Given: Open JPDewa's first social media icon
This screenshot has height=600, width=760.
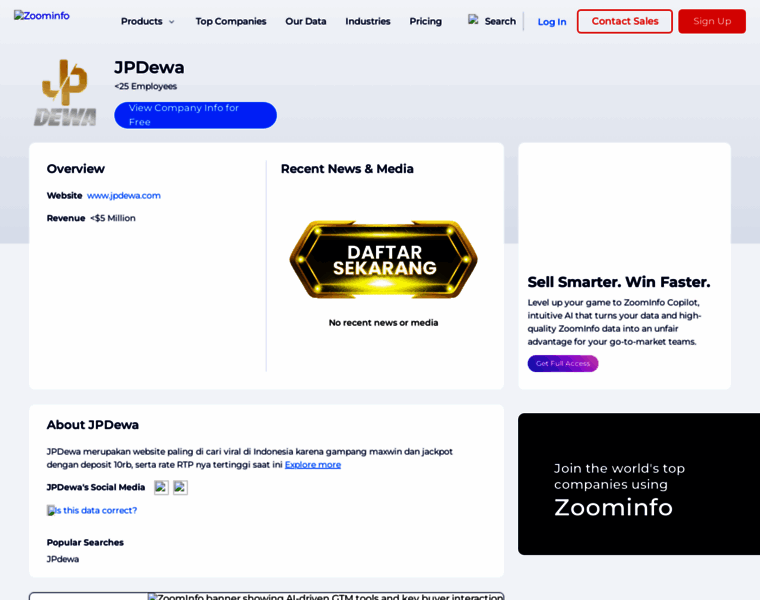Looking at the screenshot, I should (161, 488).
